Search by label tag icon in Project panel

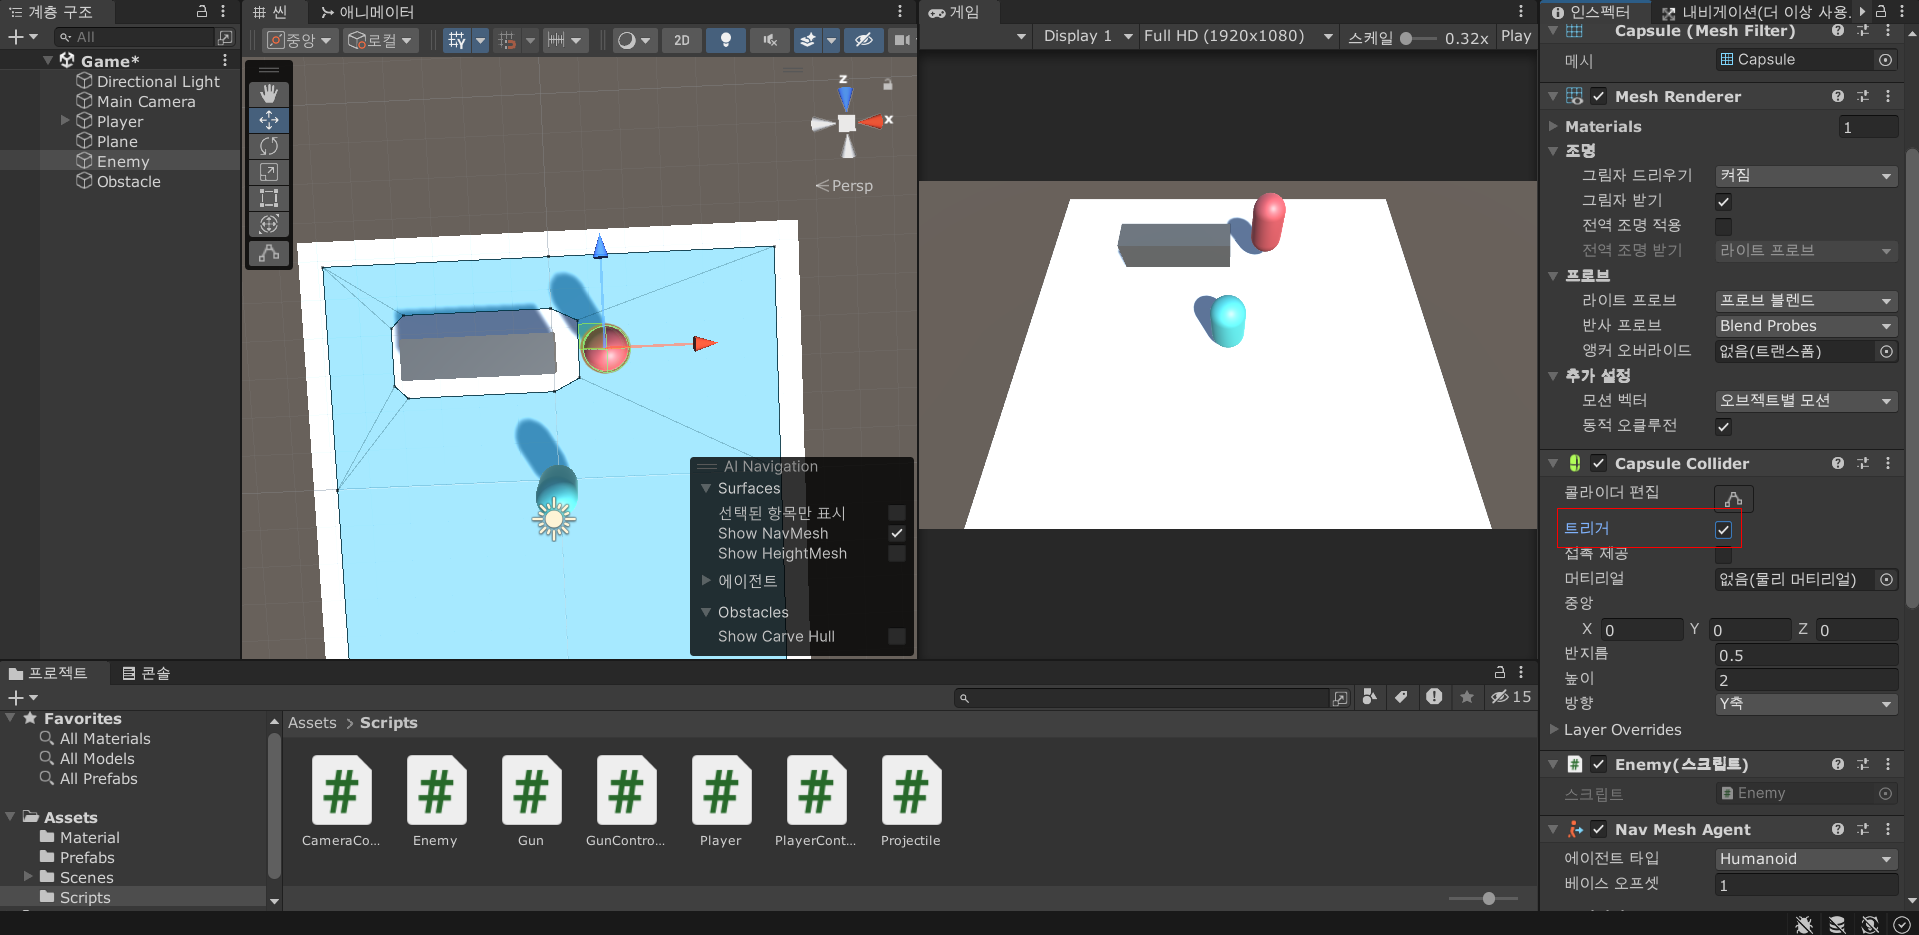1402,697
